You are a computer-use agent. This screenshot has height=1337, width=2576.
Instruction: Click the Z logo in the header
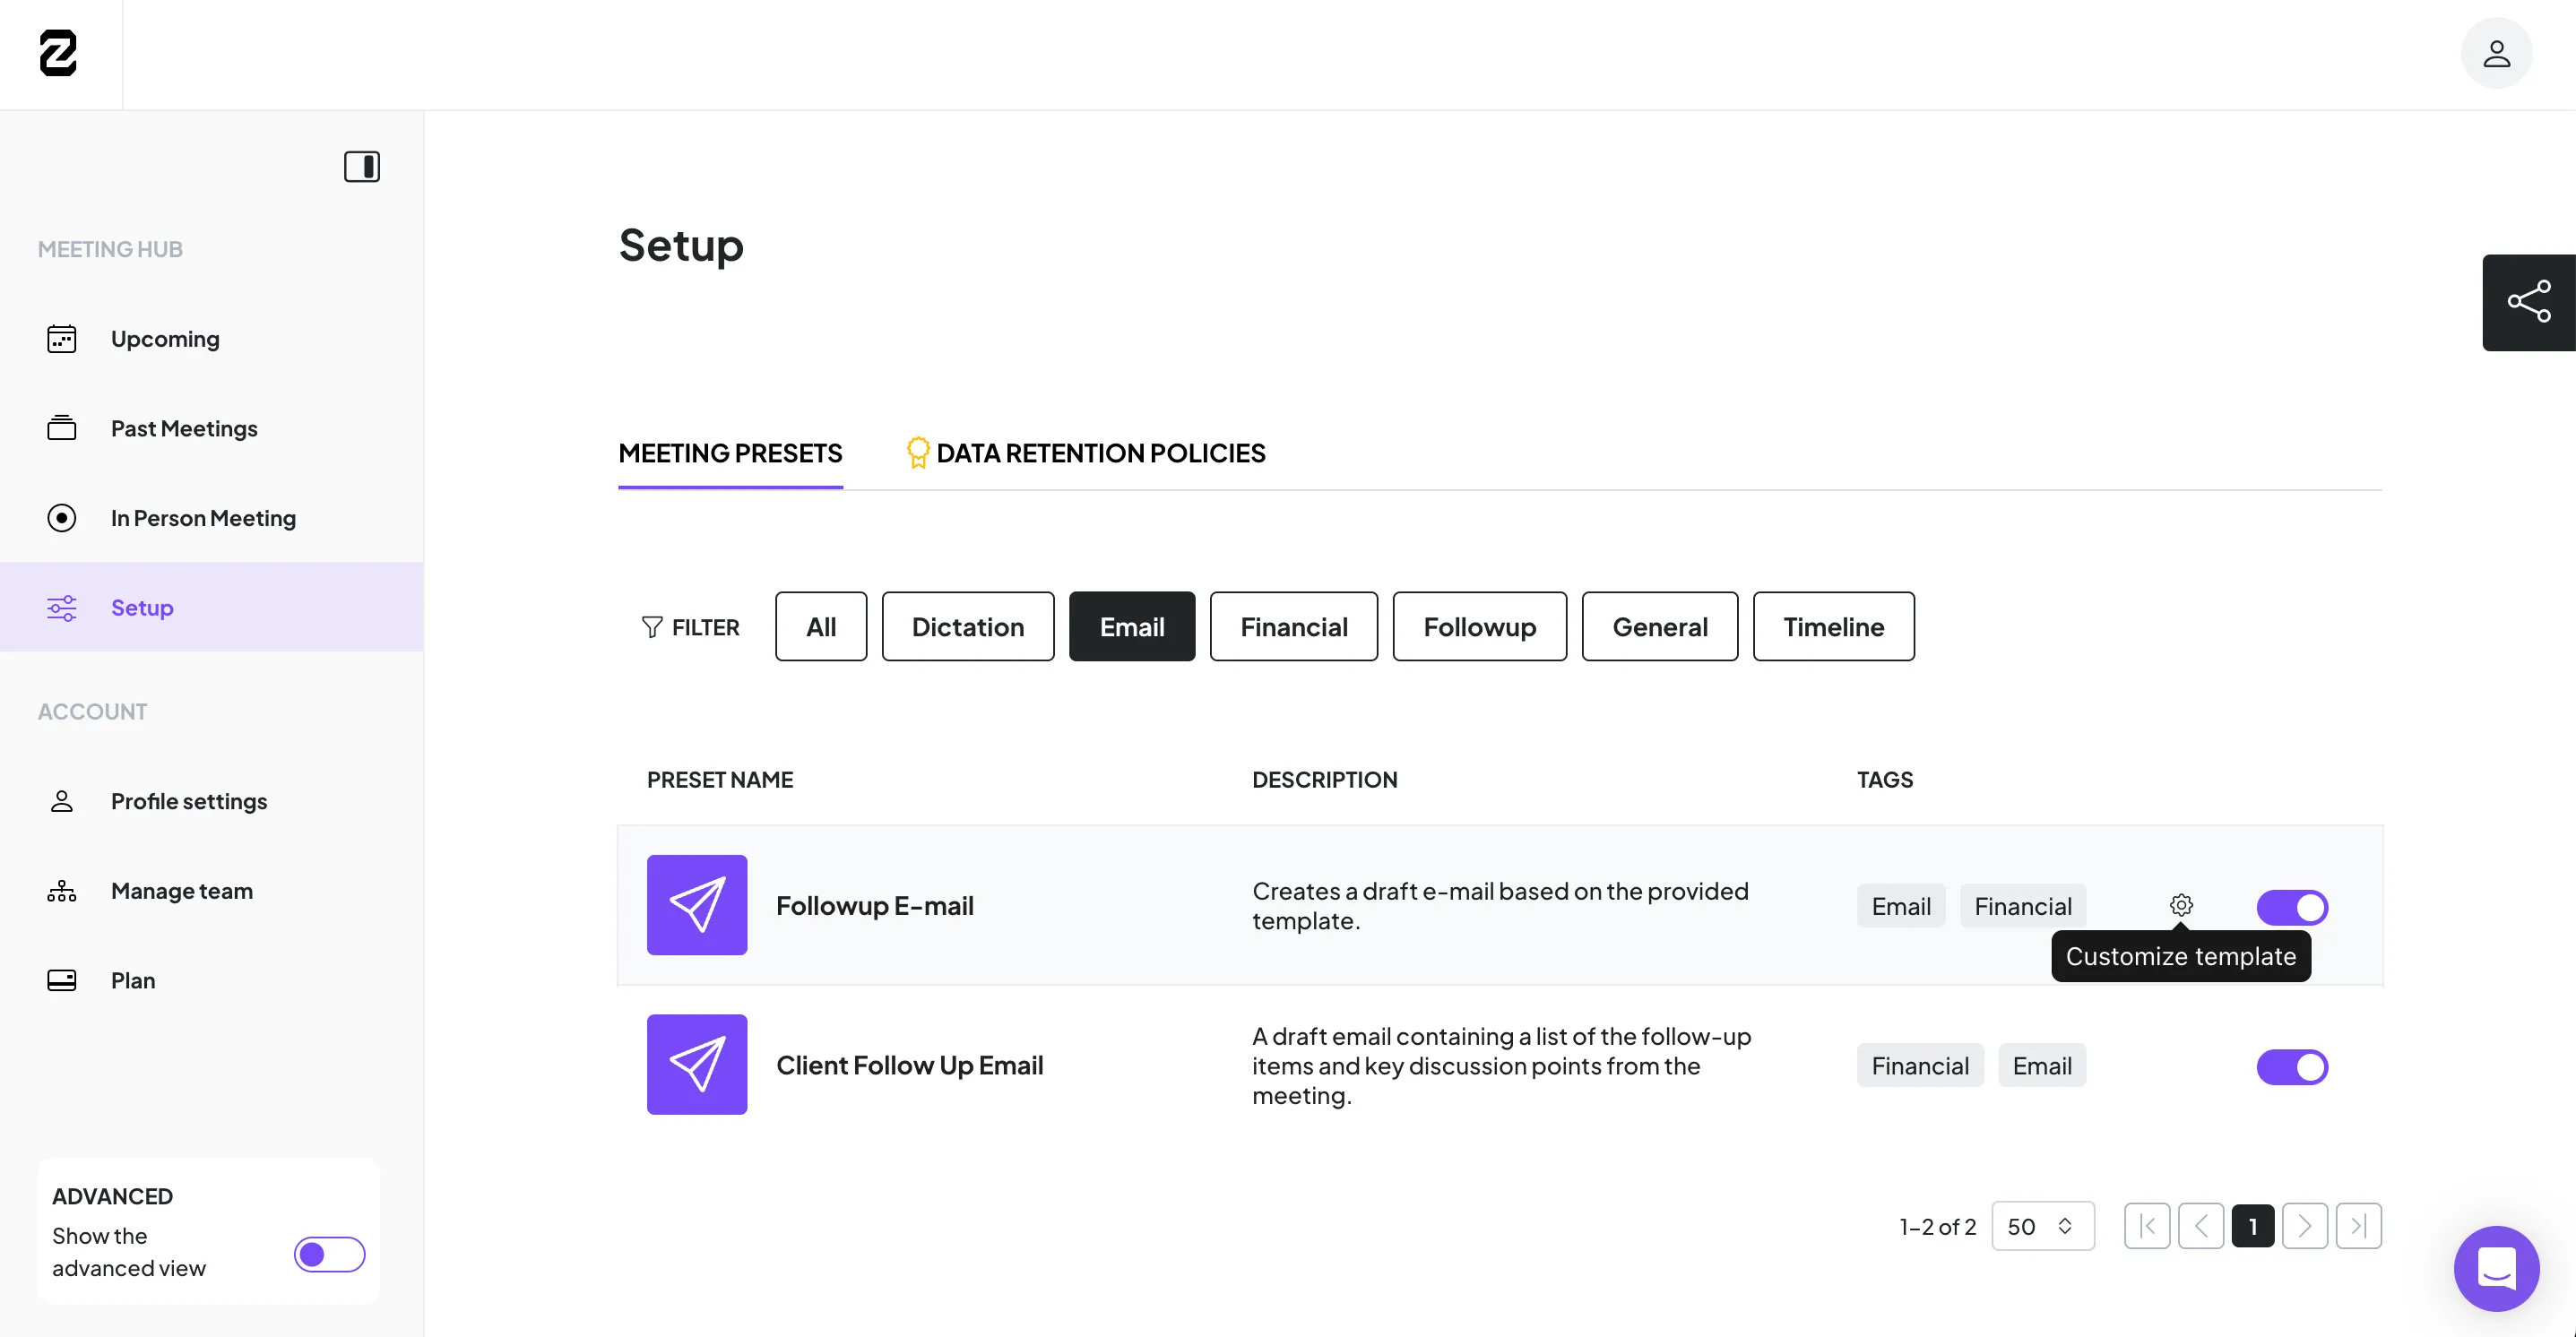coord(58,53)
